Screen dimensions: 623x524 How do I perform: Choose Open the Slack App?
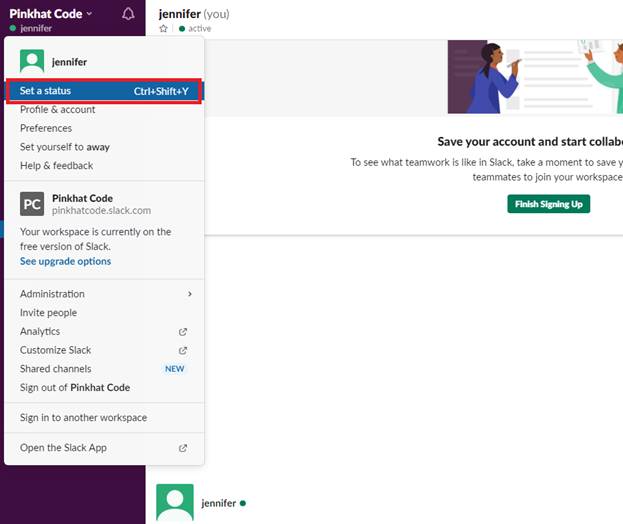click(x=104, y=448)
